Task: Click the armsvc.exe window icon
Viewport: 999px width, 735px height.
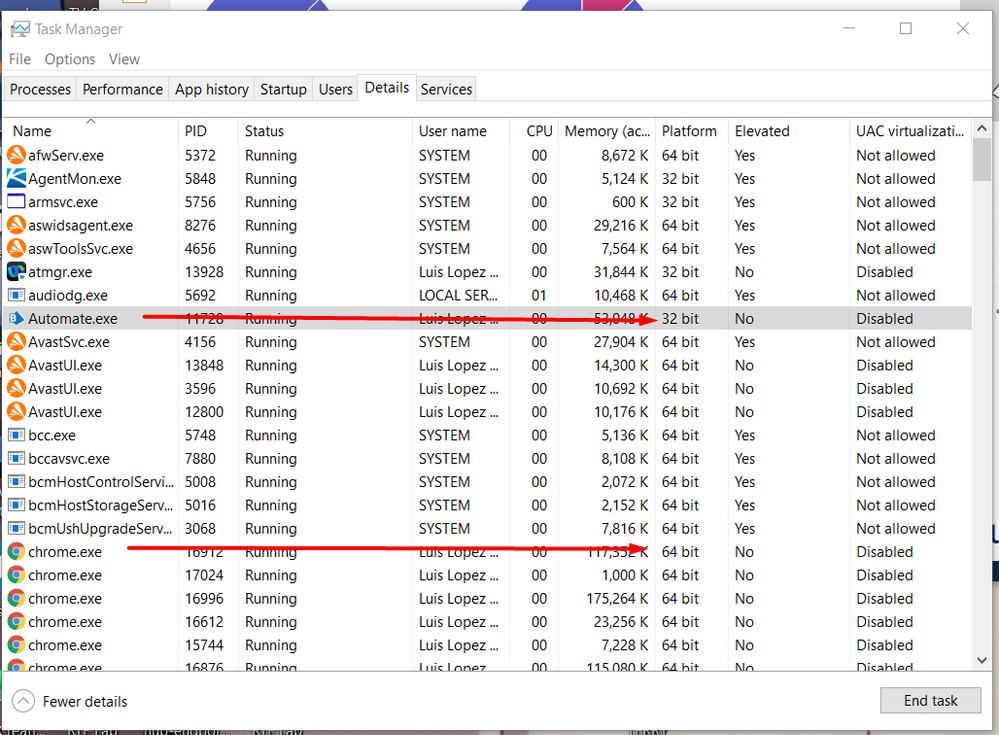Action: coord(16,202)
